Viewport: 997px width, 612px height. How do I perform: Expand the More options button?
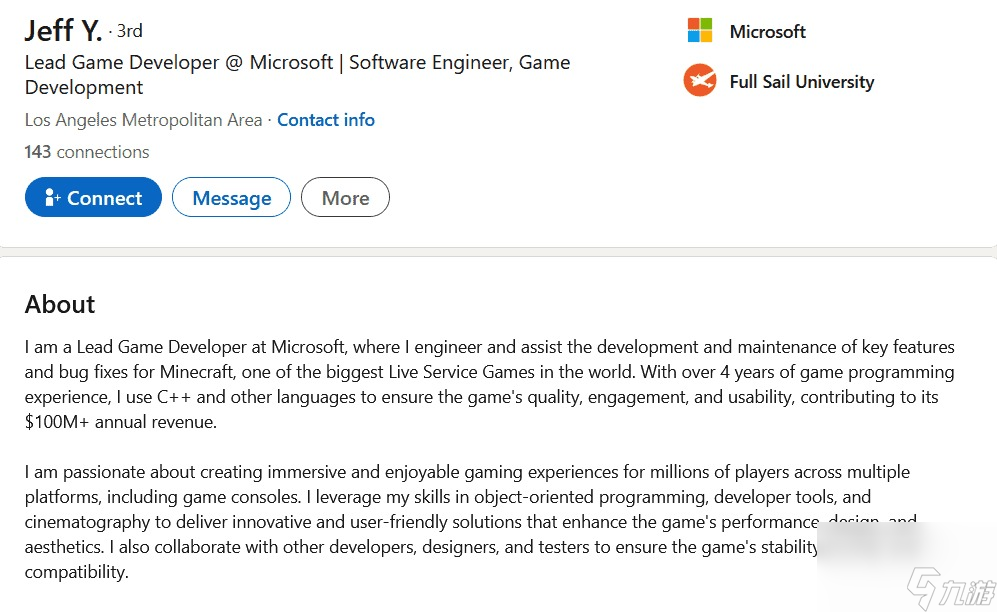pos(345,197)
